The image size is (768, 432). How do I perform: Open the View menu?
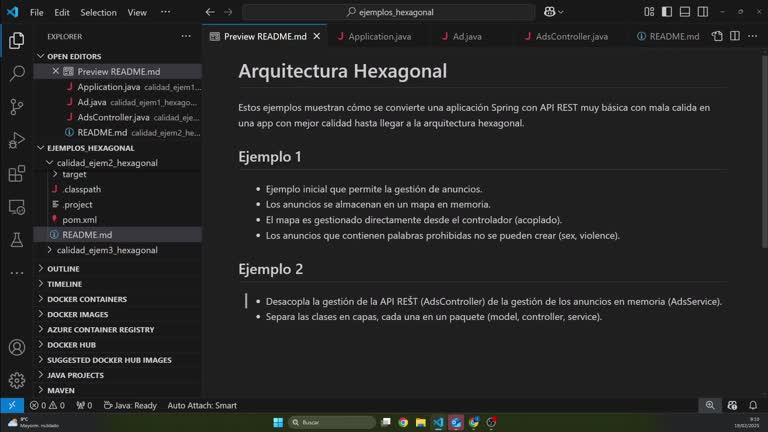(x=137, y=12)
